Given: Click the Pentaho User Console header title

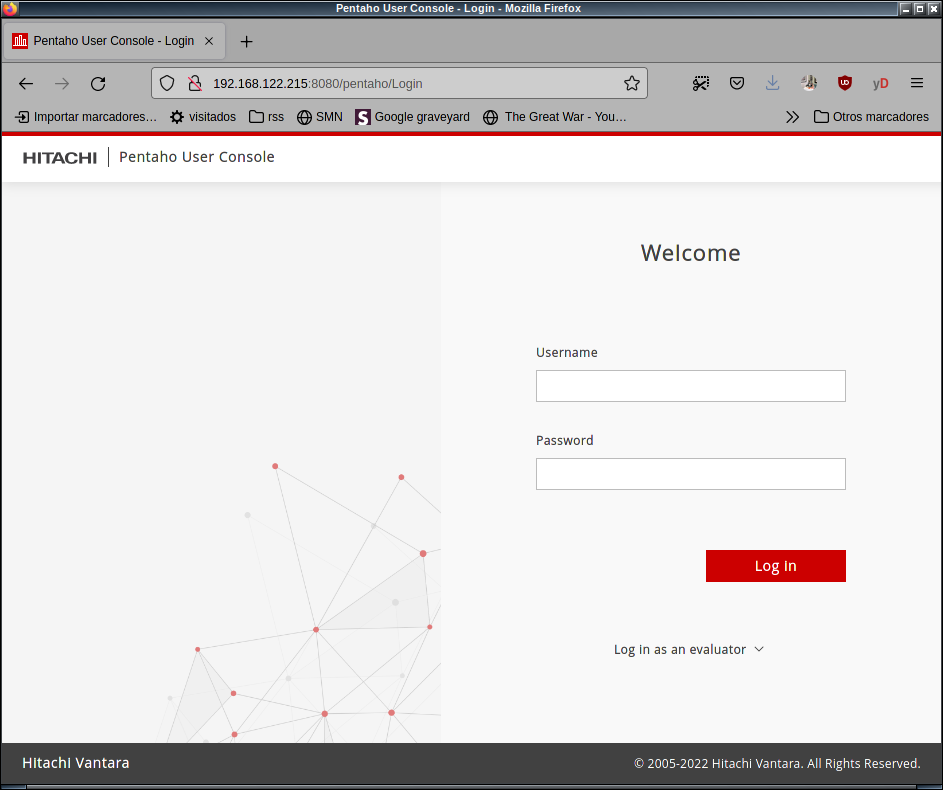Looking at the screenshot, I should 197,157.
